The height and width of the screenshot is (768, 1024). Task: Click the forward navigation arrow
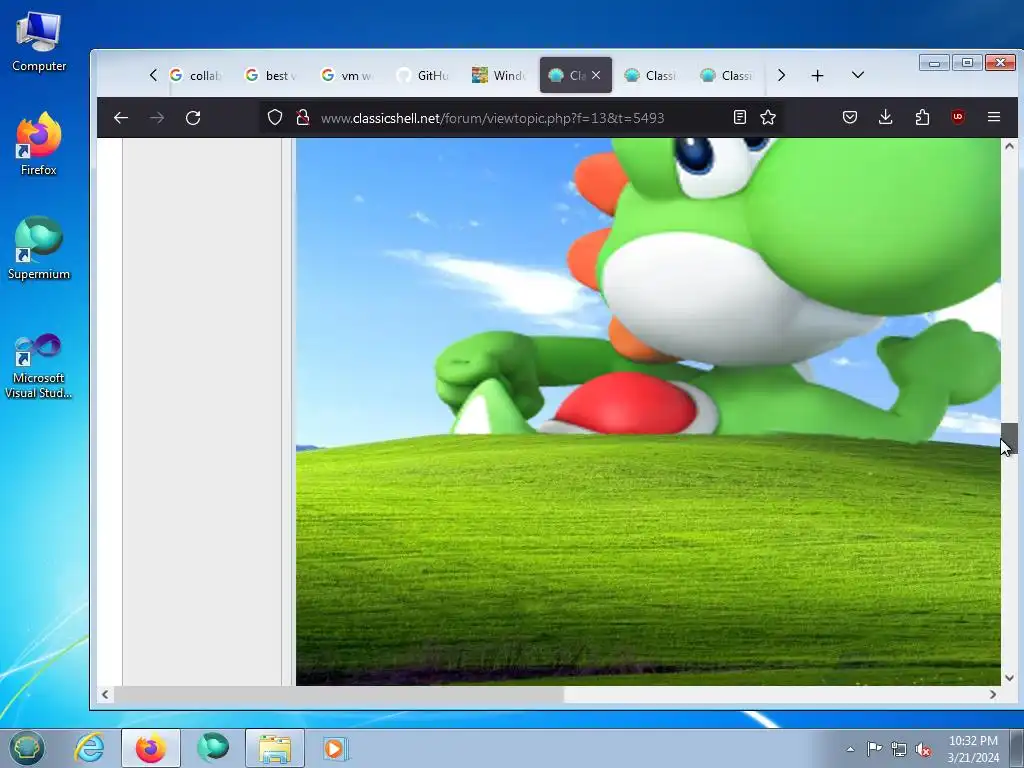[x=157, y=118]
